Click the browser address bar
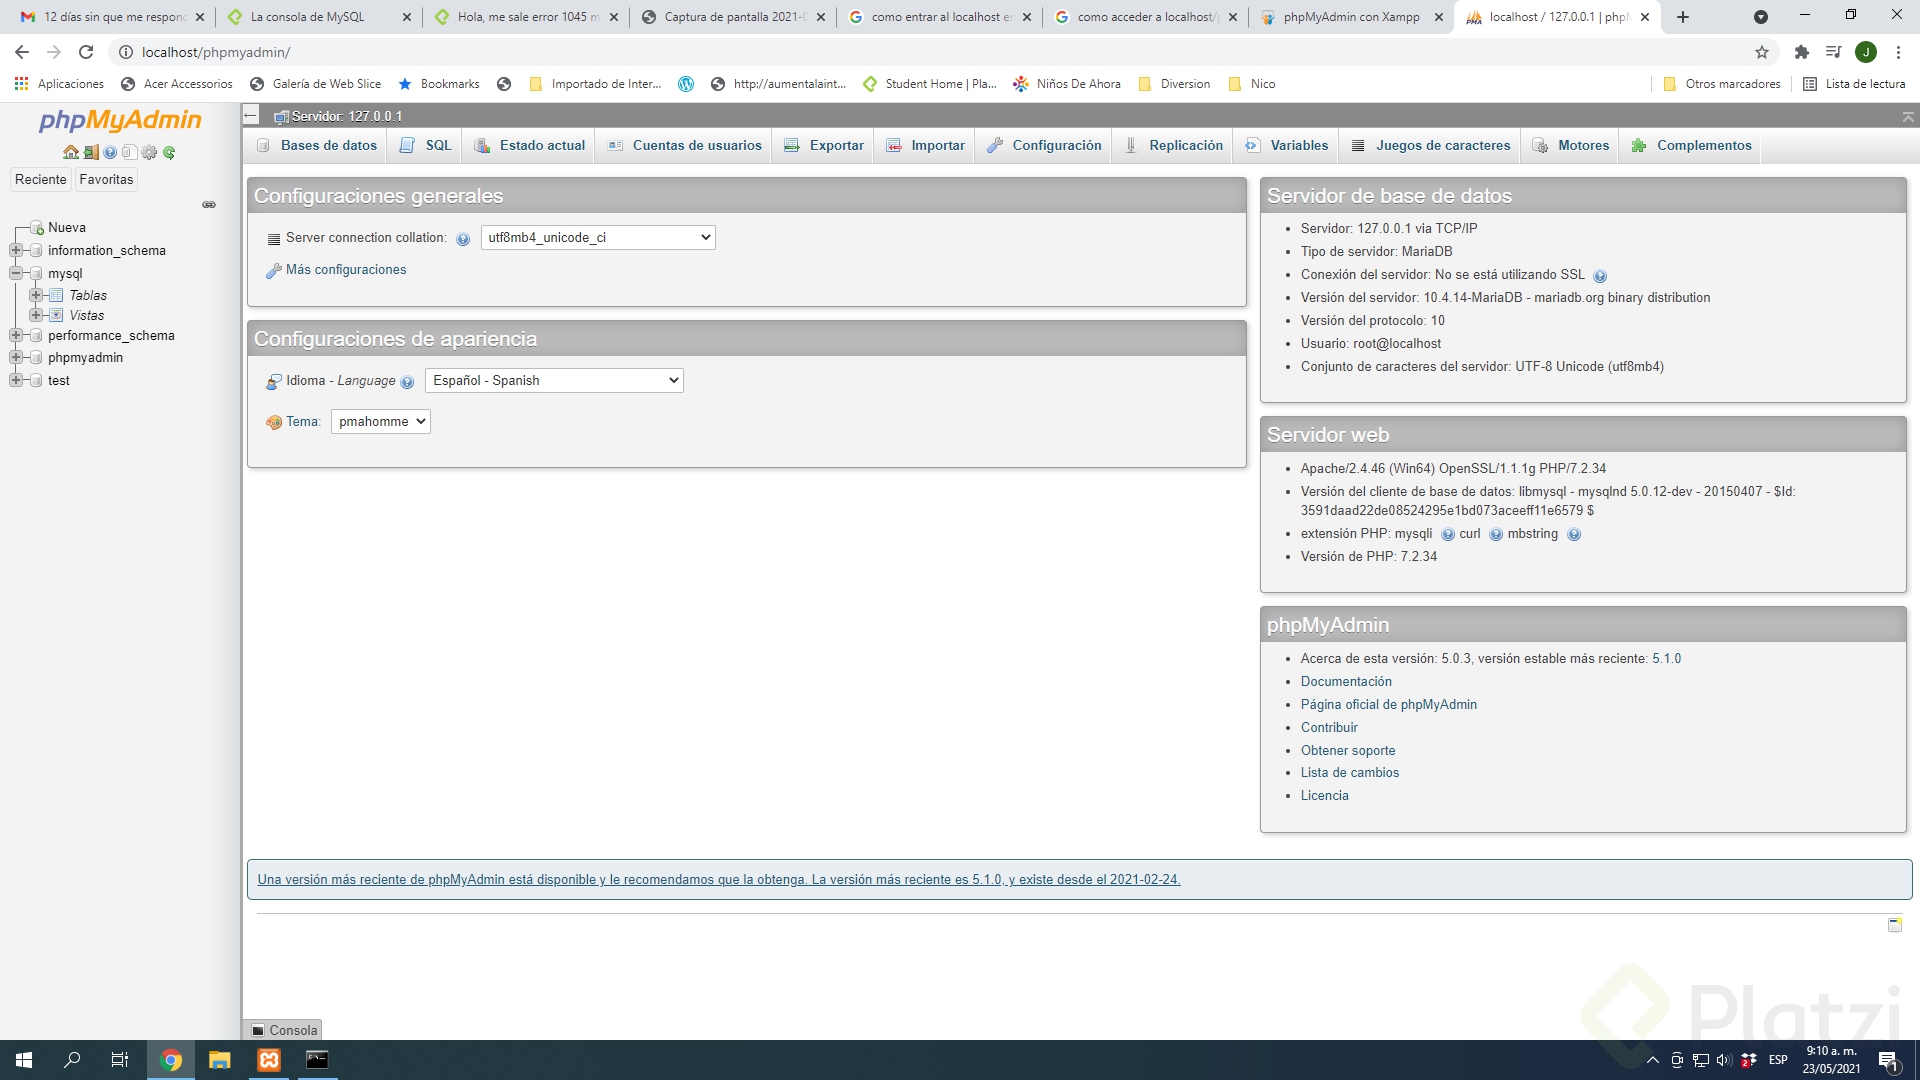1920x1080 pixels. click(x=930, y=52)
